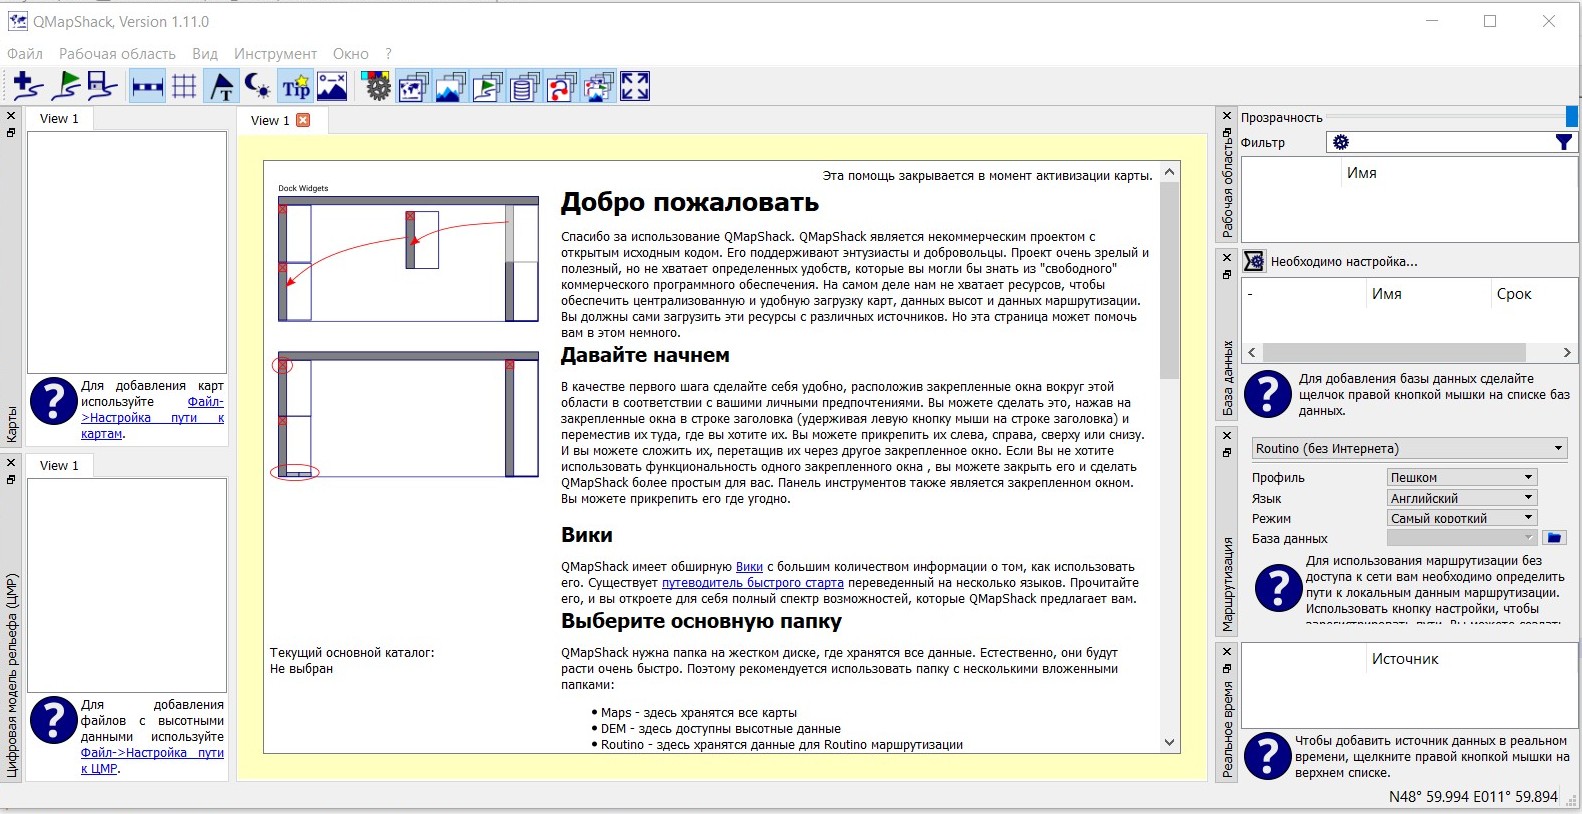Toggle POI text labels
The width and height of the screenshot is (1582, 814).
click(221, 87)
